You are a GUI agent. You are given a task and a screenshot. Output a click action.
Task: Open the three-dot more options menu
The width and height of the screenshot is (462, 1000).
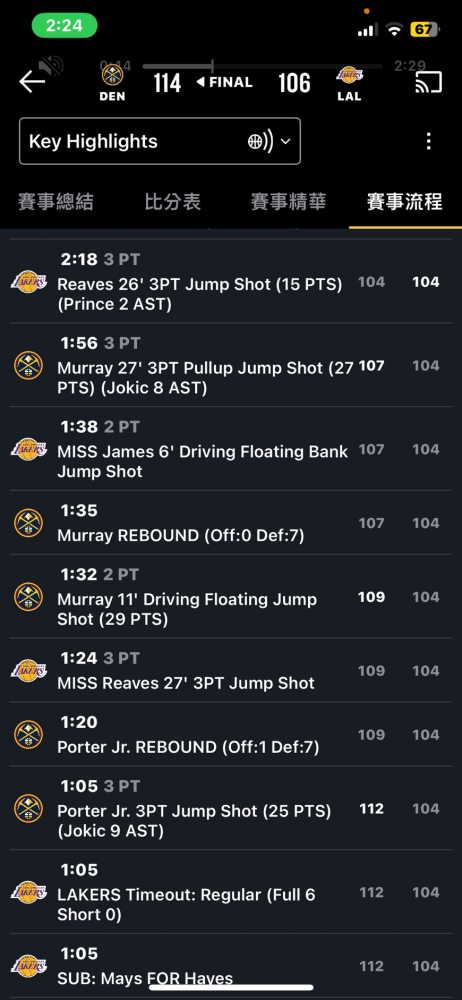(429, 141)
